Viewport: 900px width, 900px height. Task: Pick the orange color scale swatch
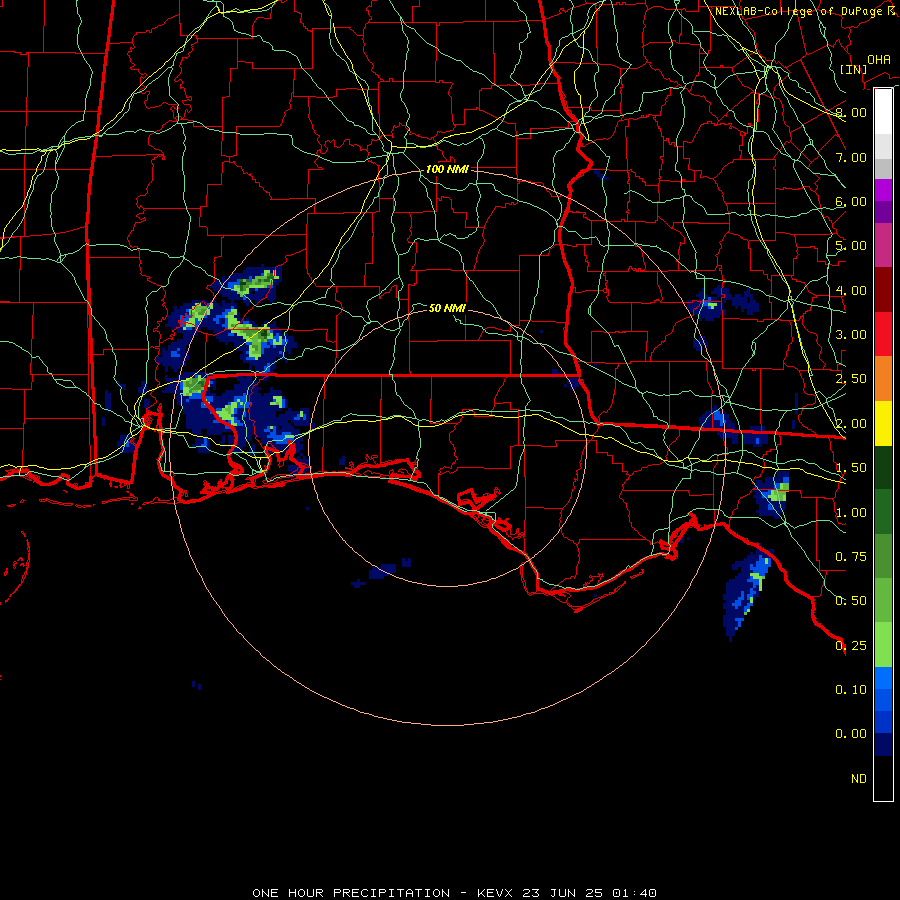[x=883, y=379]
